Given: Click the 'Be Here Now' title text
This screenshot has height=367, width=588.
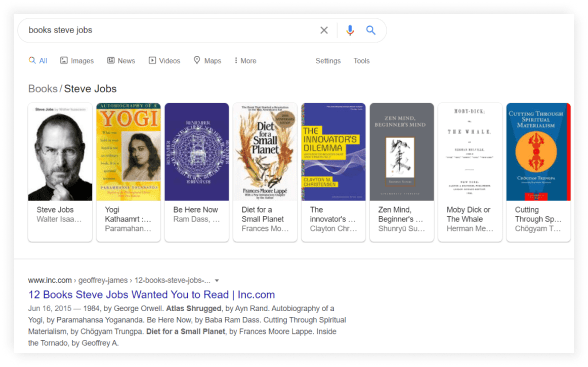Looking at the screenshot, I should [196, 210].
